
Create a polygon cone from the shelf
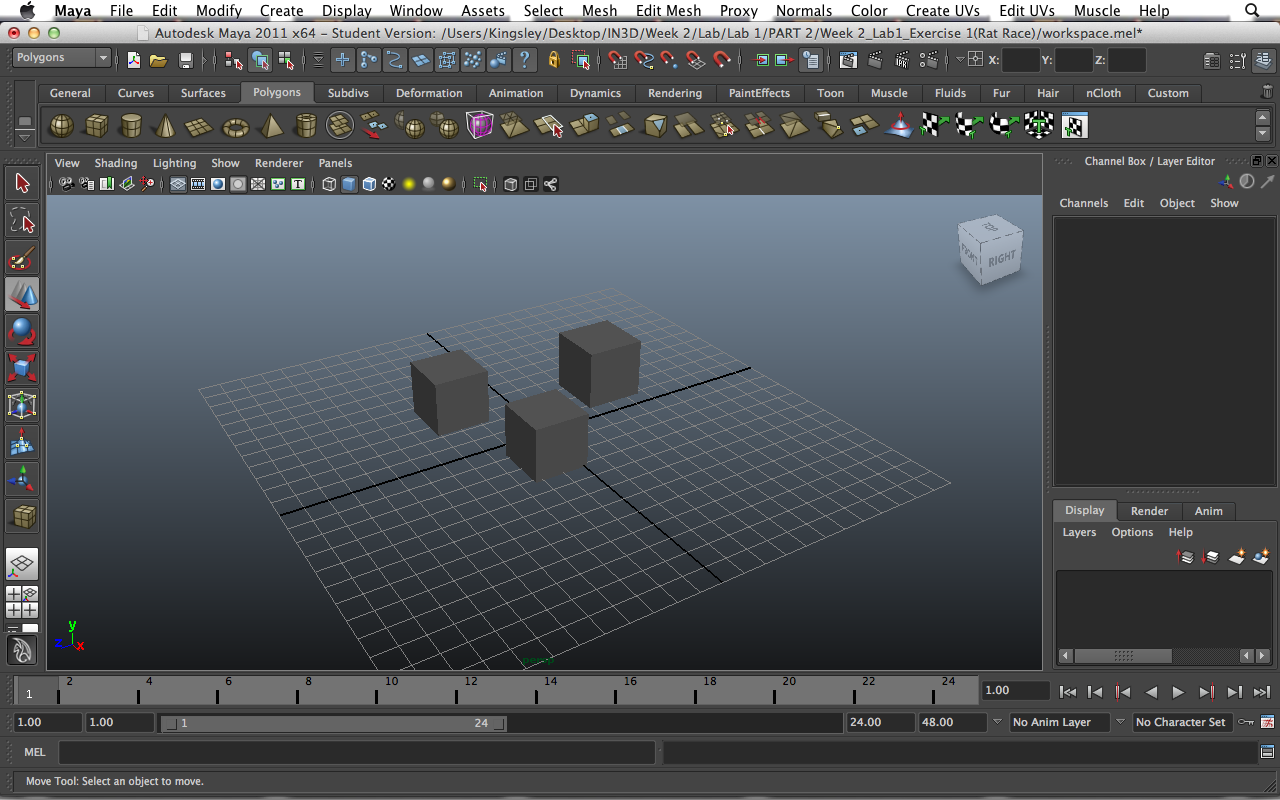165,126
